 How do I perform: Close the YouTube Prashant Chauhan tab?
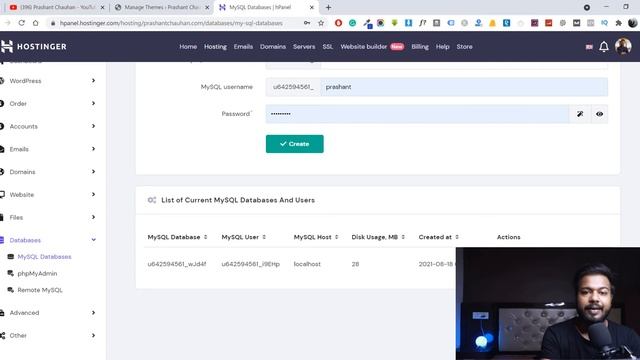pos(102,7)
